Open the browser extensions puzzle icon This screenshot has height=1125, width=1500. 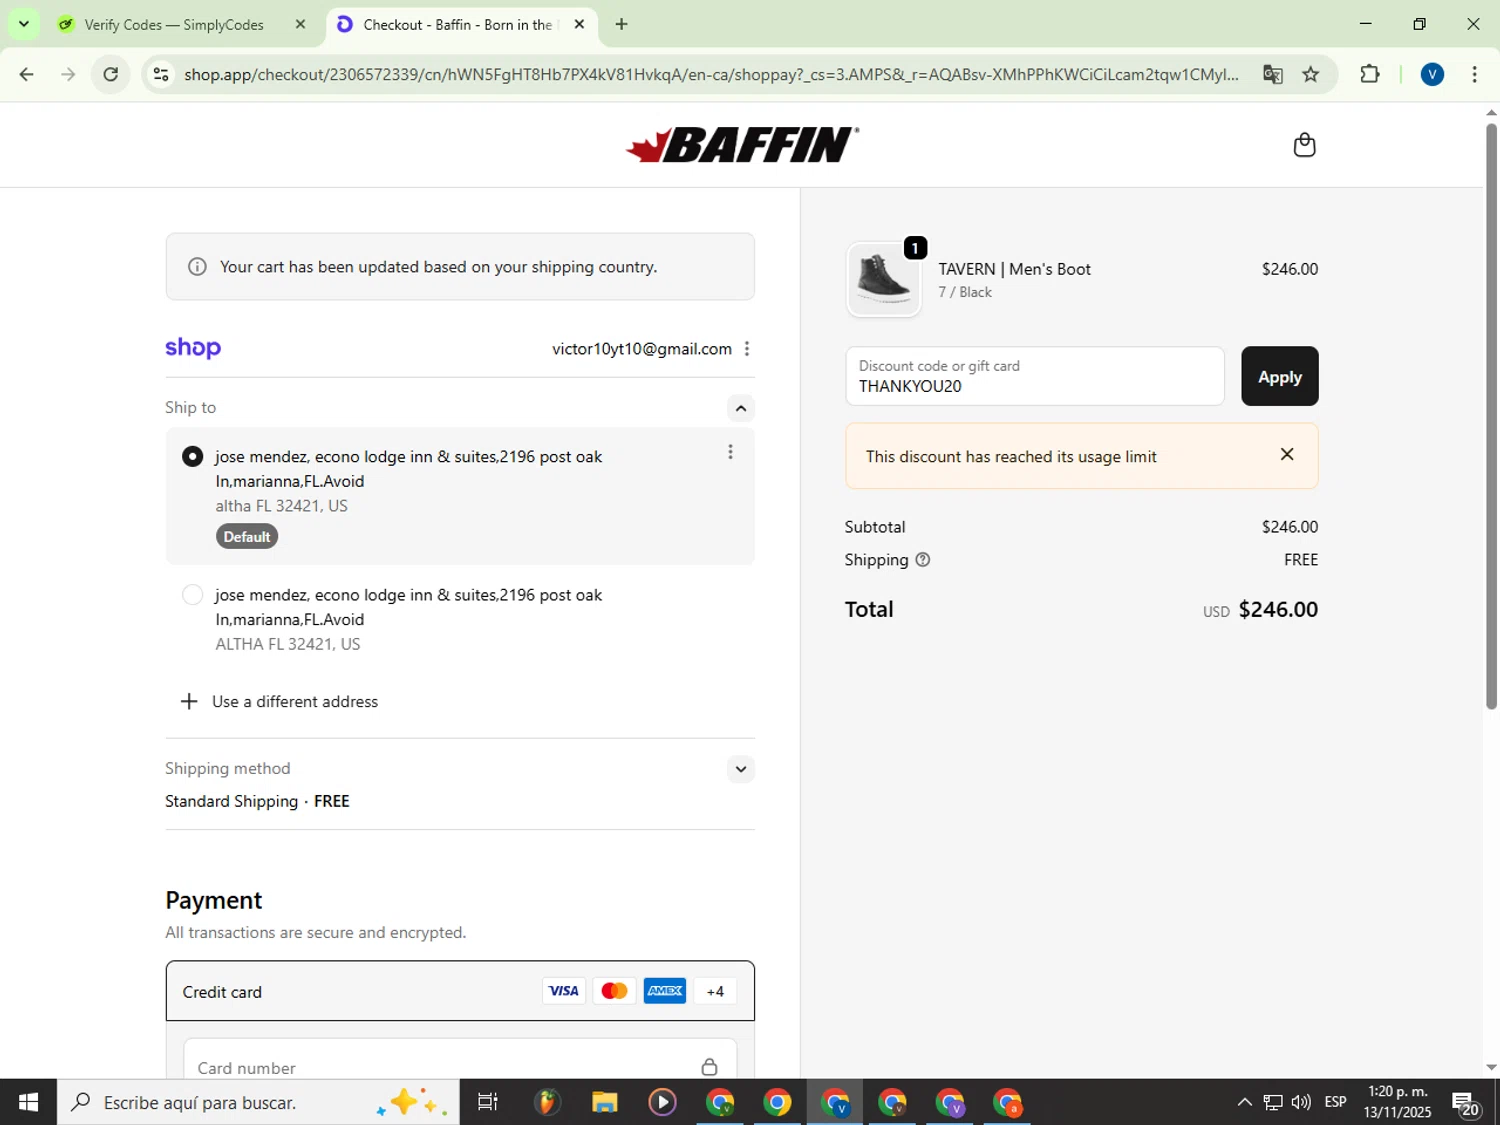pos(1370,74)
